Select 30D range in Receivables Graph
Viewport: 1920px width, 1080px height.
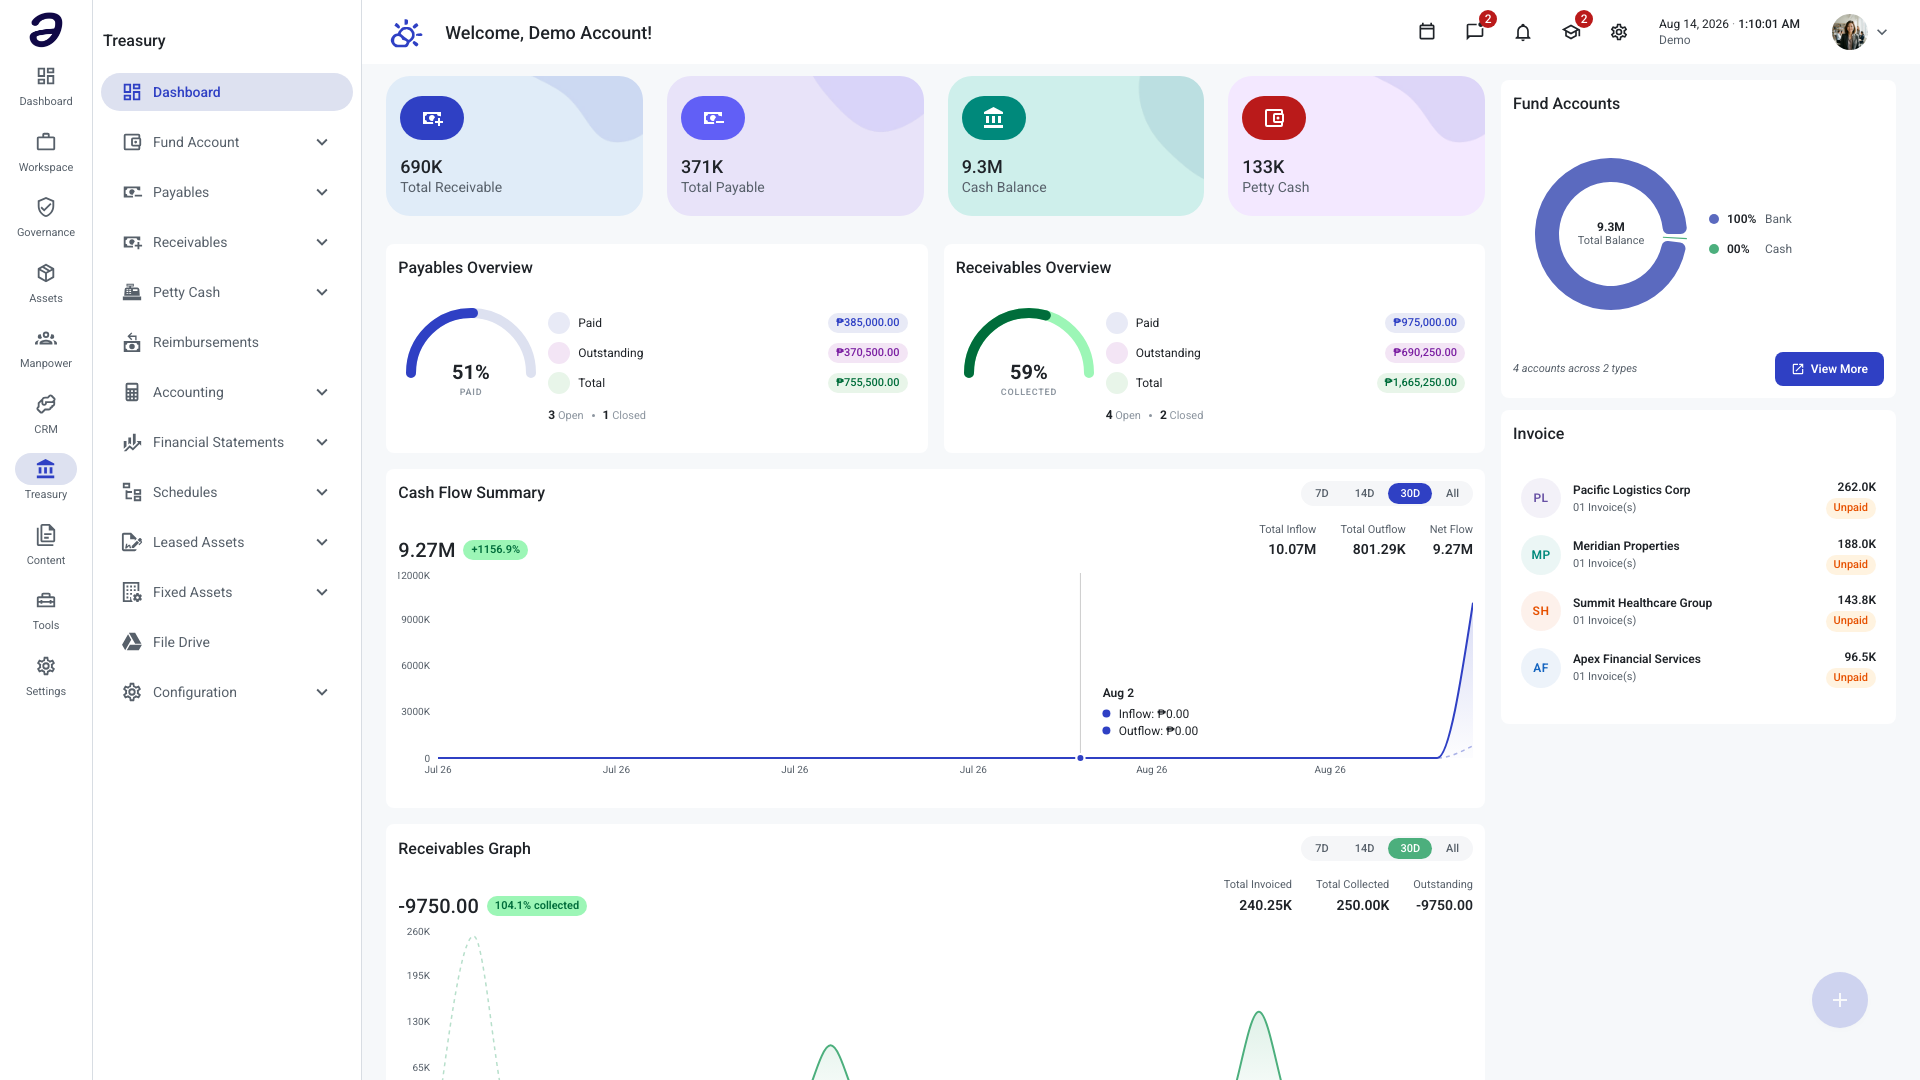1410,848
